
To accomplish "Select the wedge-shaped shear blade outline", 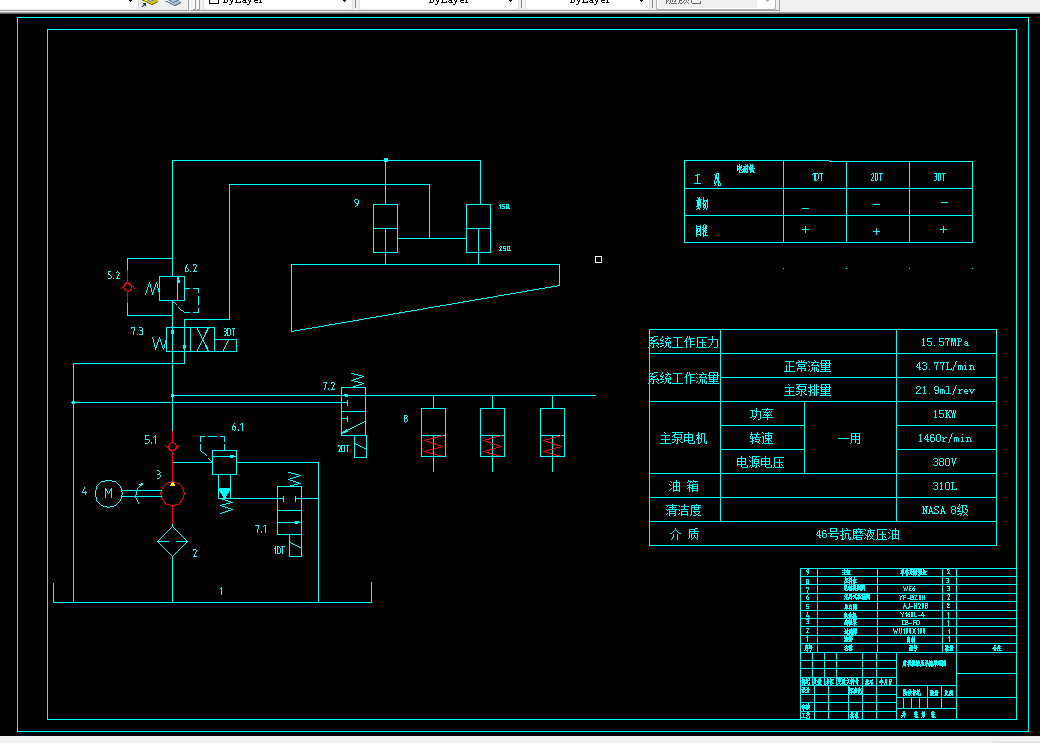I will 425,297.
